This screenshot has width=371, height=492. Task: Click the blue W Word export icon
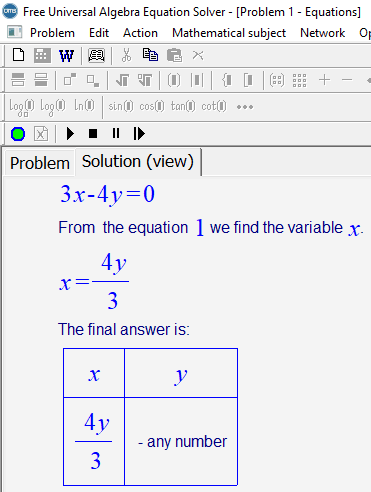[66, 55]
